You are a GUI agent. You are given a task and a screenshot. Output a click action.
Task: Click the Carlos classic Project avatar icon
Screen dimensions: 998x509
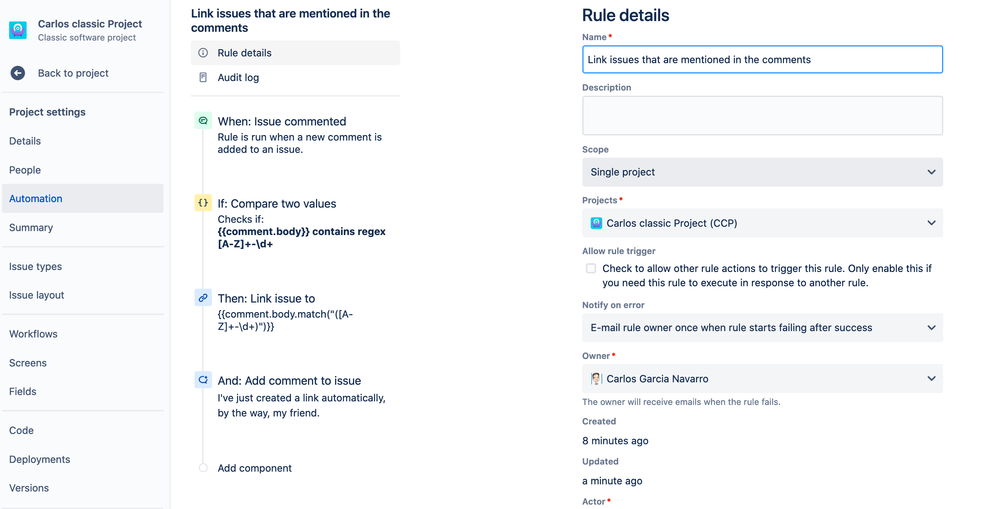tap(18, 30)
